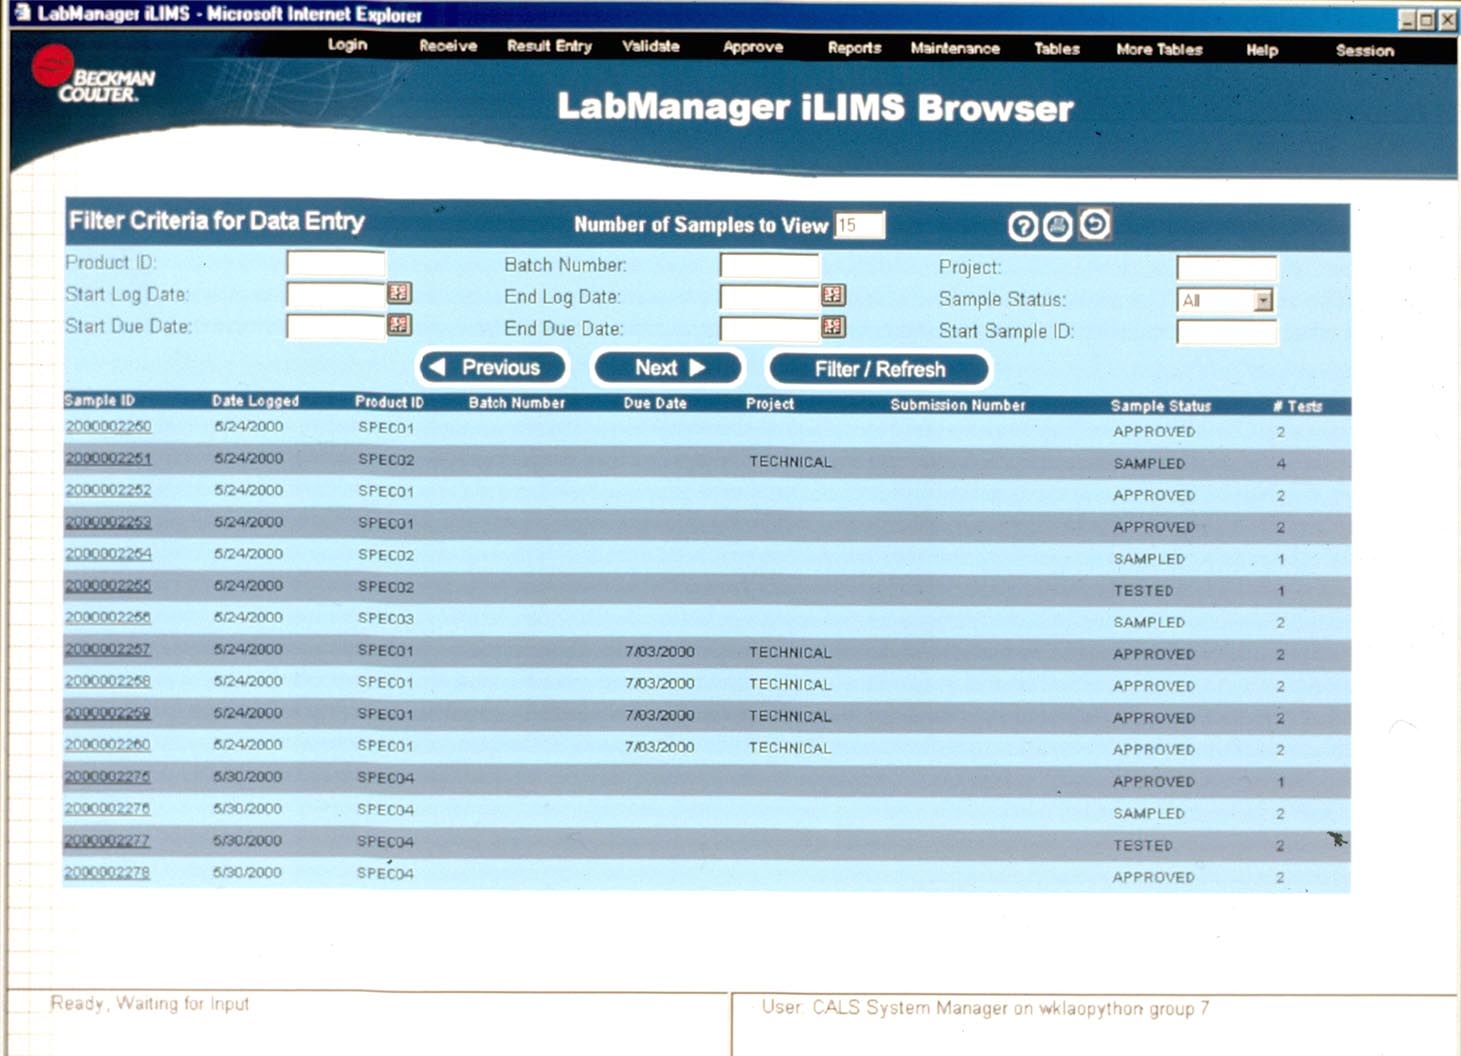This screenshot has width=1461, height=1056.
Task: Open sample 2000002253 link
Action: (x=108, y=522)
